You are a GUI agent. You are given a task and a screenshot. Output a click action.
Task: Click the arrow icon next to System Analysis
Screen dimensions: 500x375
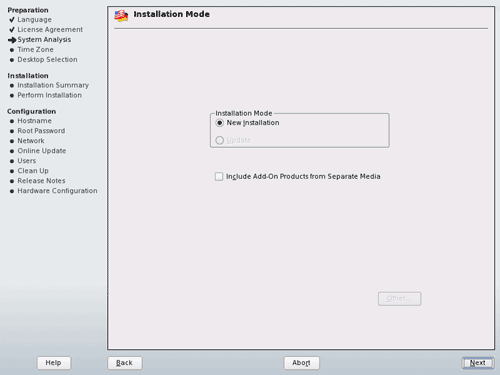tap(12, 40)
